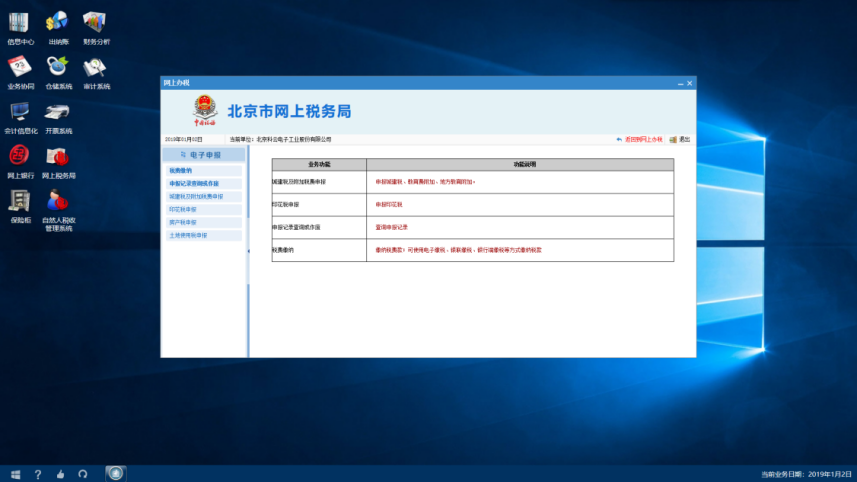Click the date shown in the info bar
Screen dimensions: 857x482
[184, 139]
